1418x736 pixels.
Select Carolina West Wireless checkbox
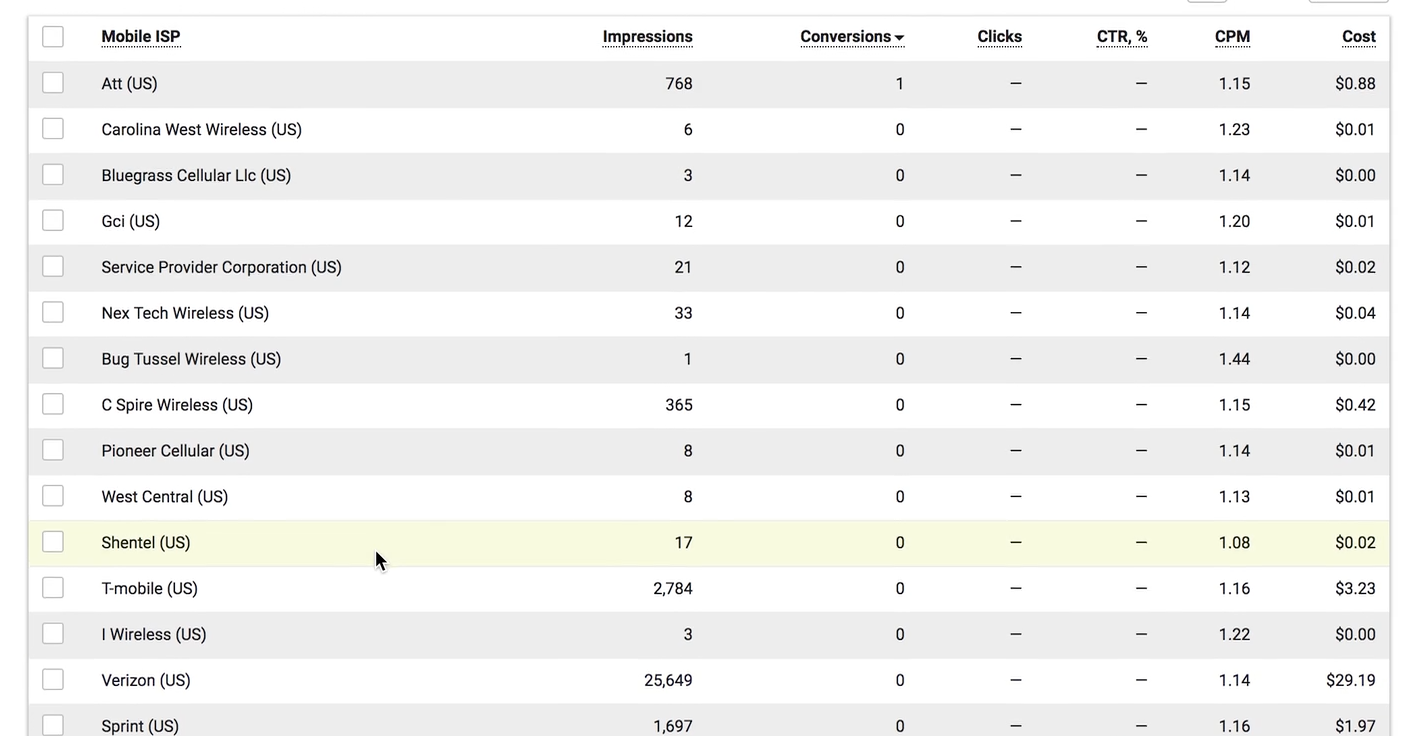(x=53, y=129)
